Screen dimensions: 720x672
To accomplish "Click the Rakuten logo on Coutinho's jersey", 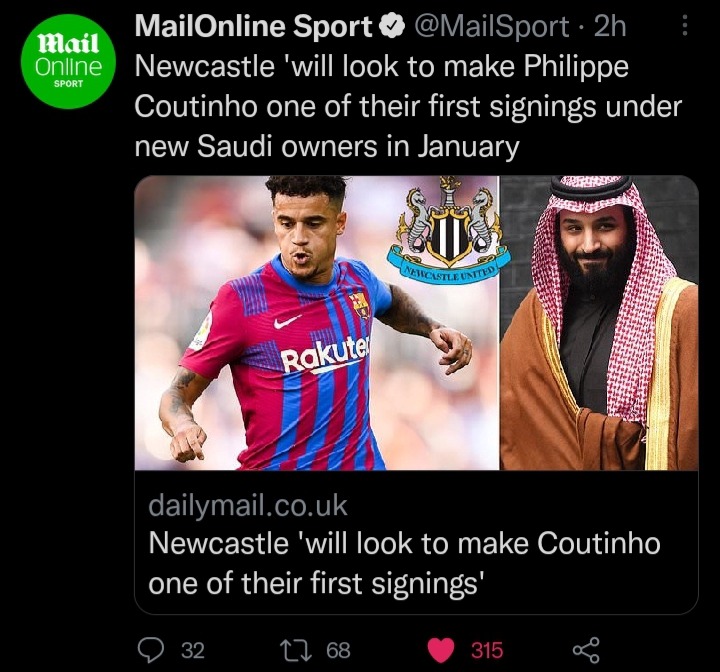I will coord(325,356).
